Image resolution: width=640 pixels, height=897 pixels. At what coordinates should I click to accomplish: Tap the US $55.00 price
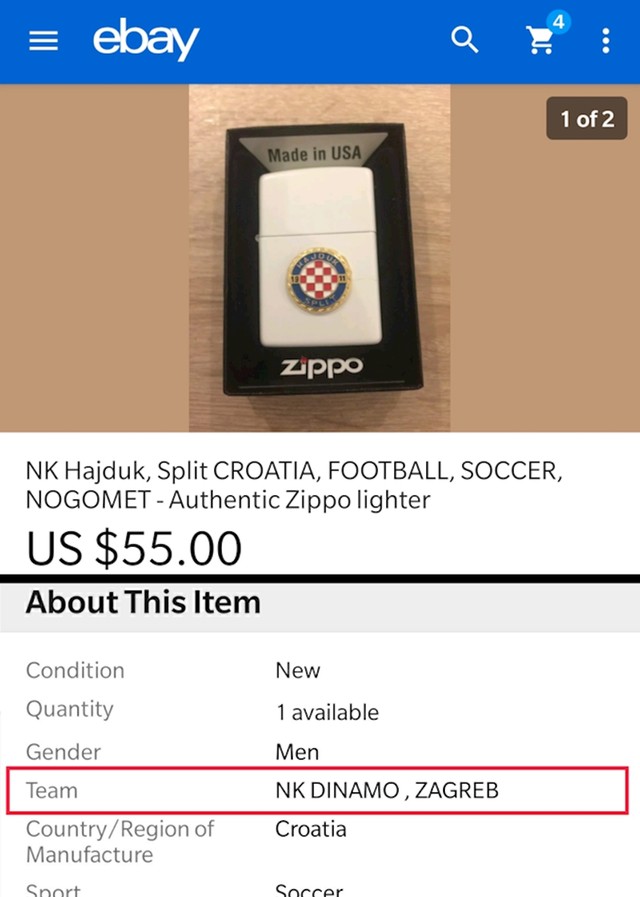click(x=134, y=548)
